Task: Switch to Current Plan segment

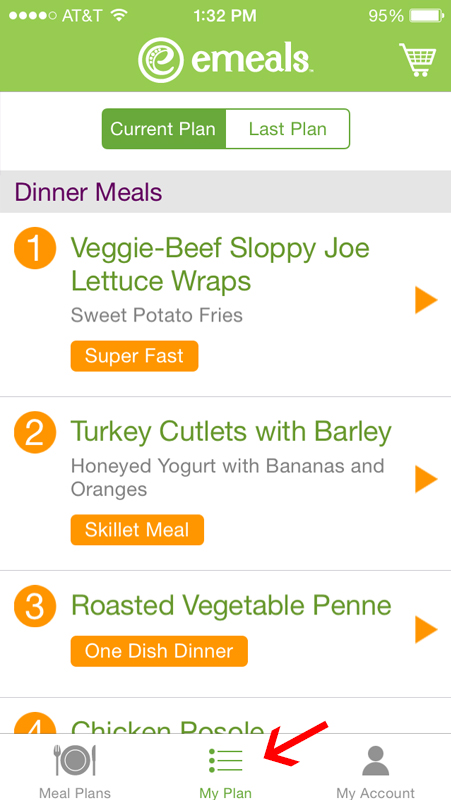Action: click(x=163, y=129)
